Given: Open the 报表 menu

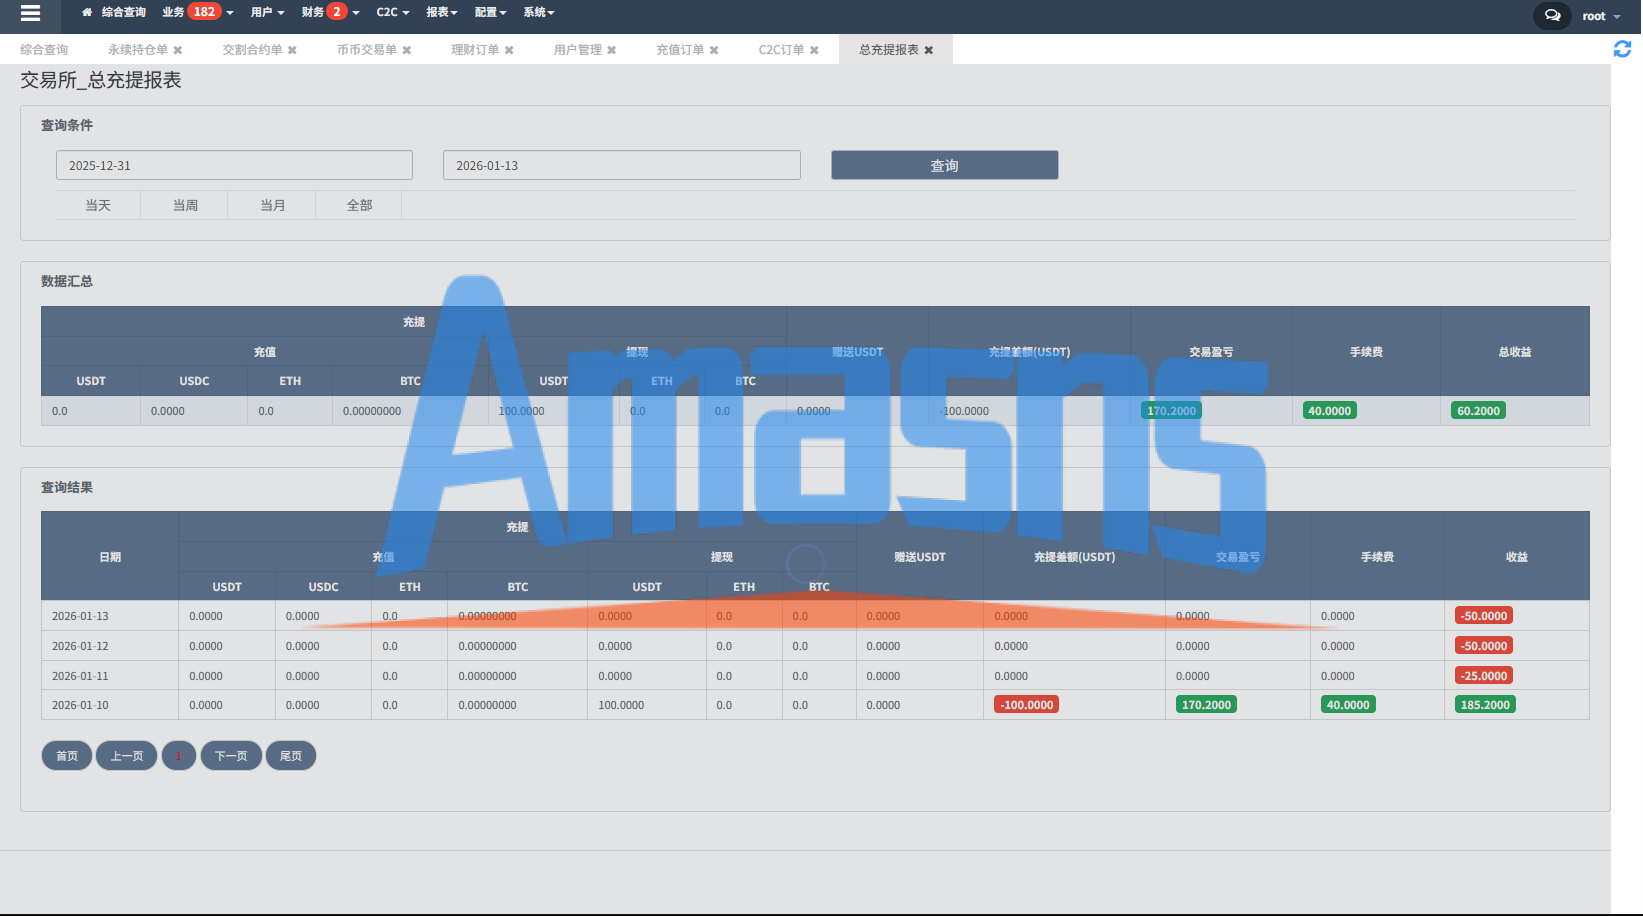Looking at the screenshot, I should (x=441, y=12).
